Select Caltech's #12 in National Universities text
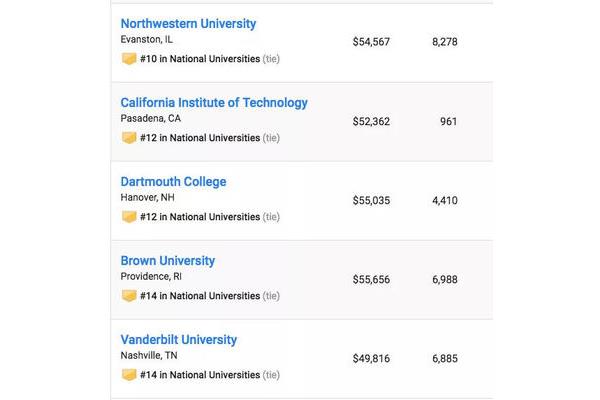Screen dimensions: 600x400 pyautogui.click(x=200, y=138)
